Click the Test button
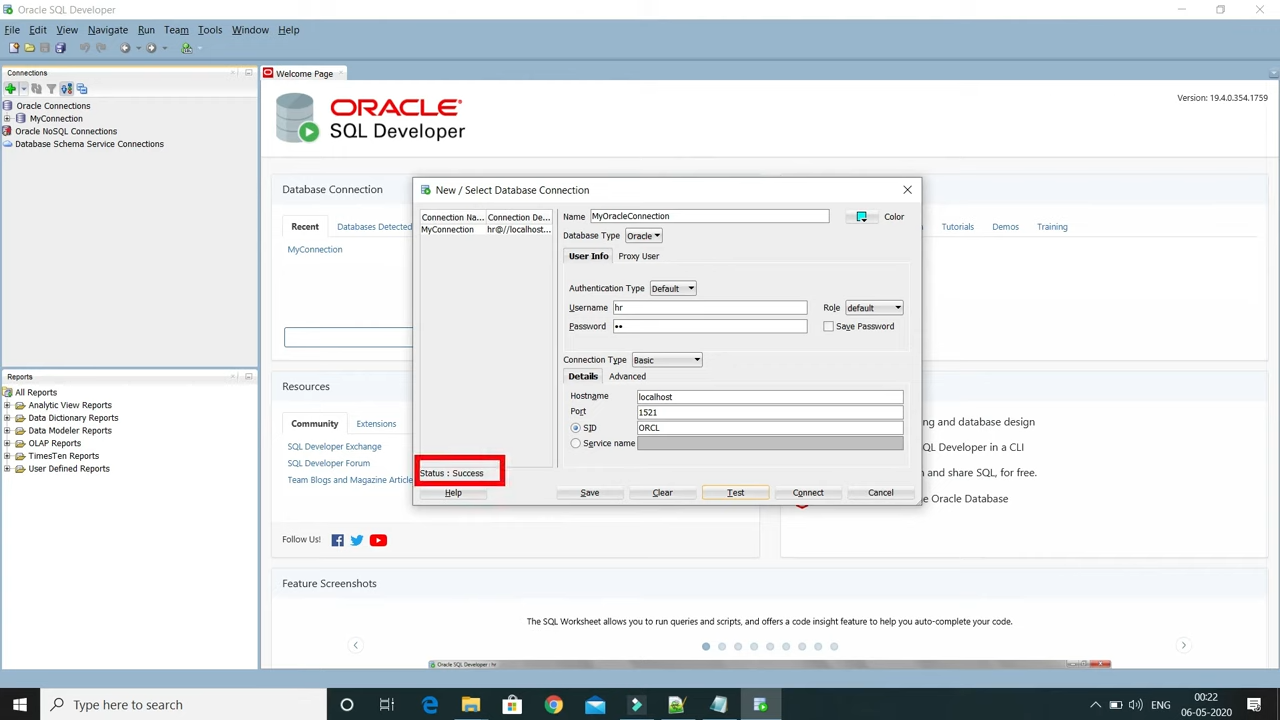This screenshot has height=720, width=1280. [x=735, y=493]
